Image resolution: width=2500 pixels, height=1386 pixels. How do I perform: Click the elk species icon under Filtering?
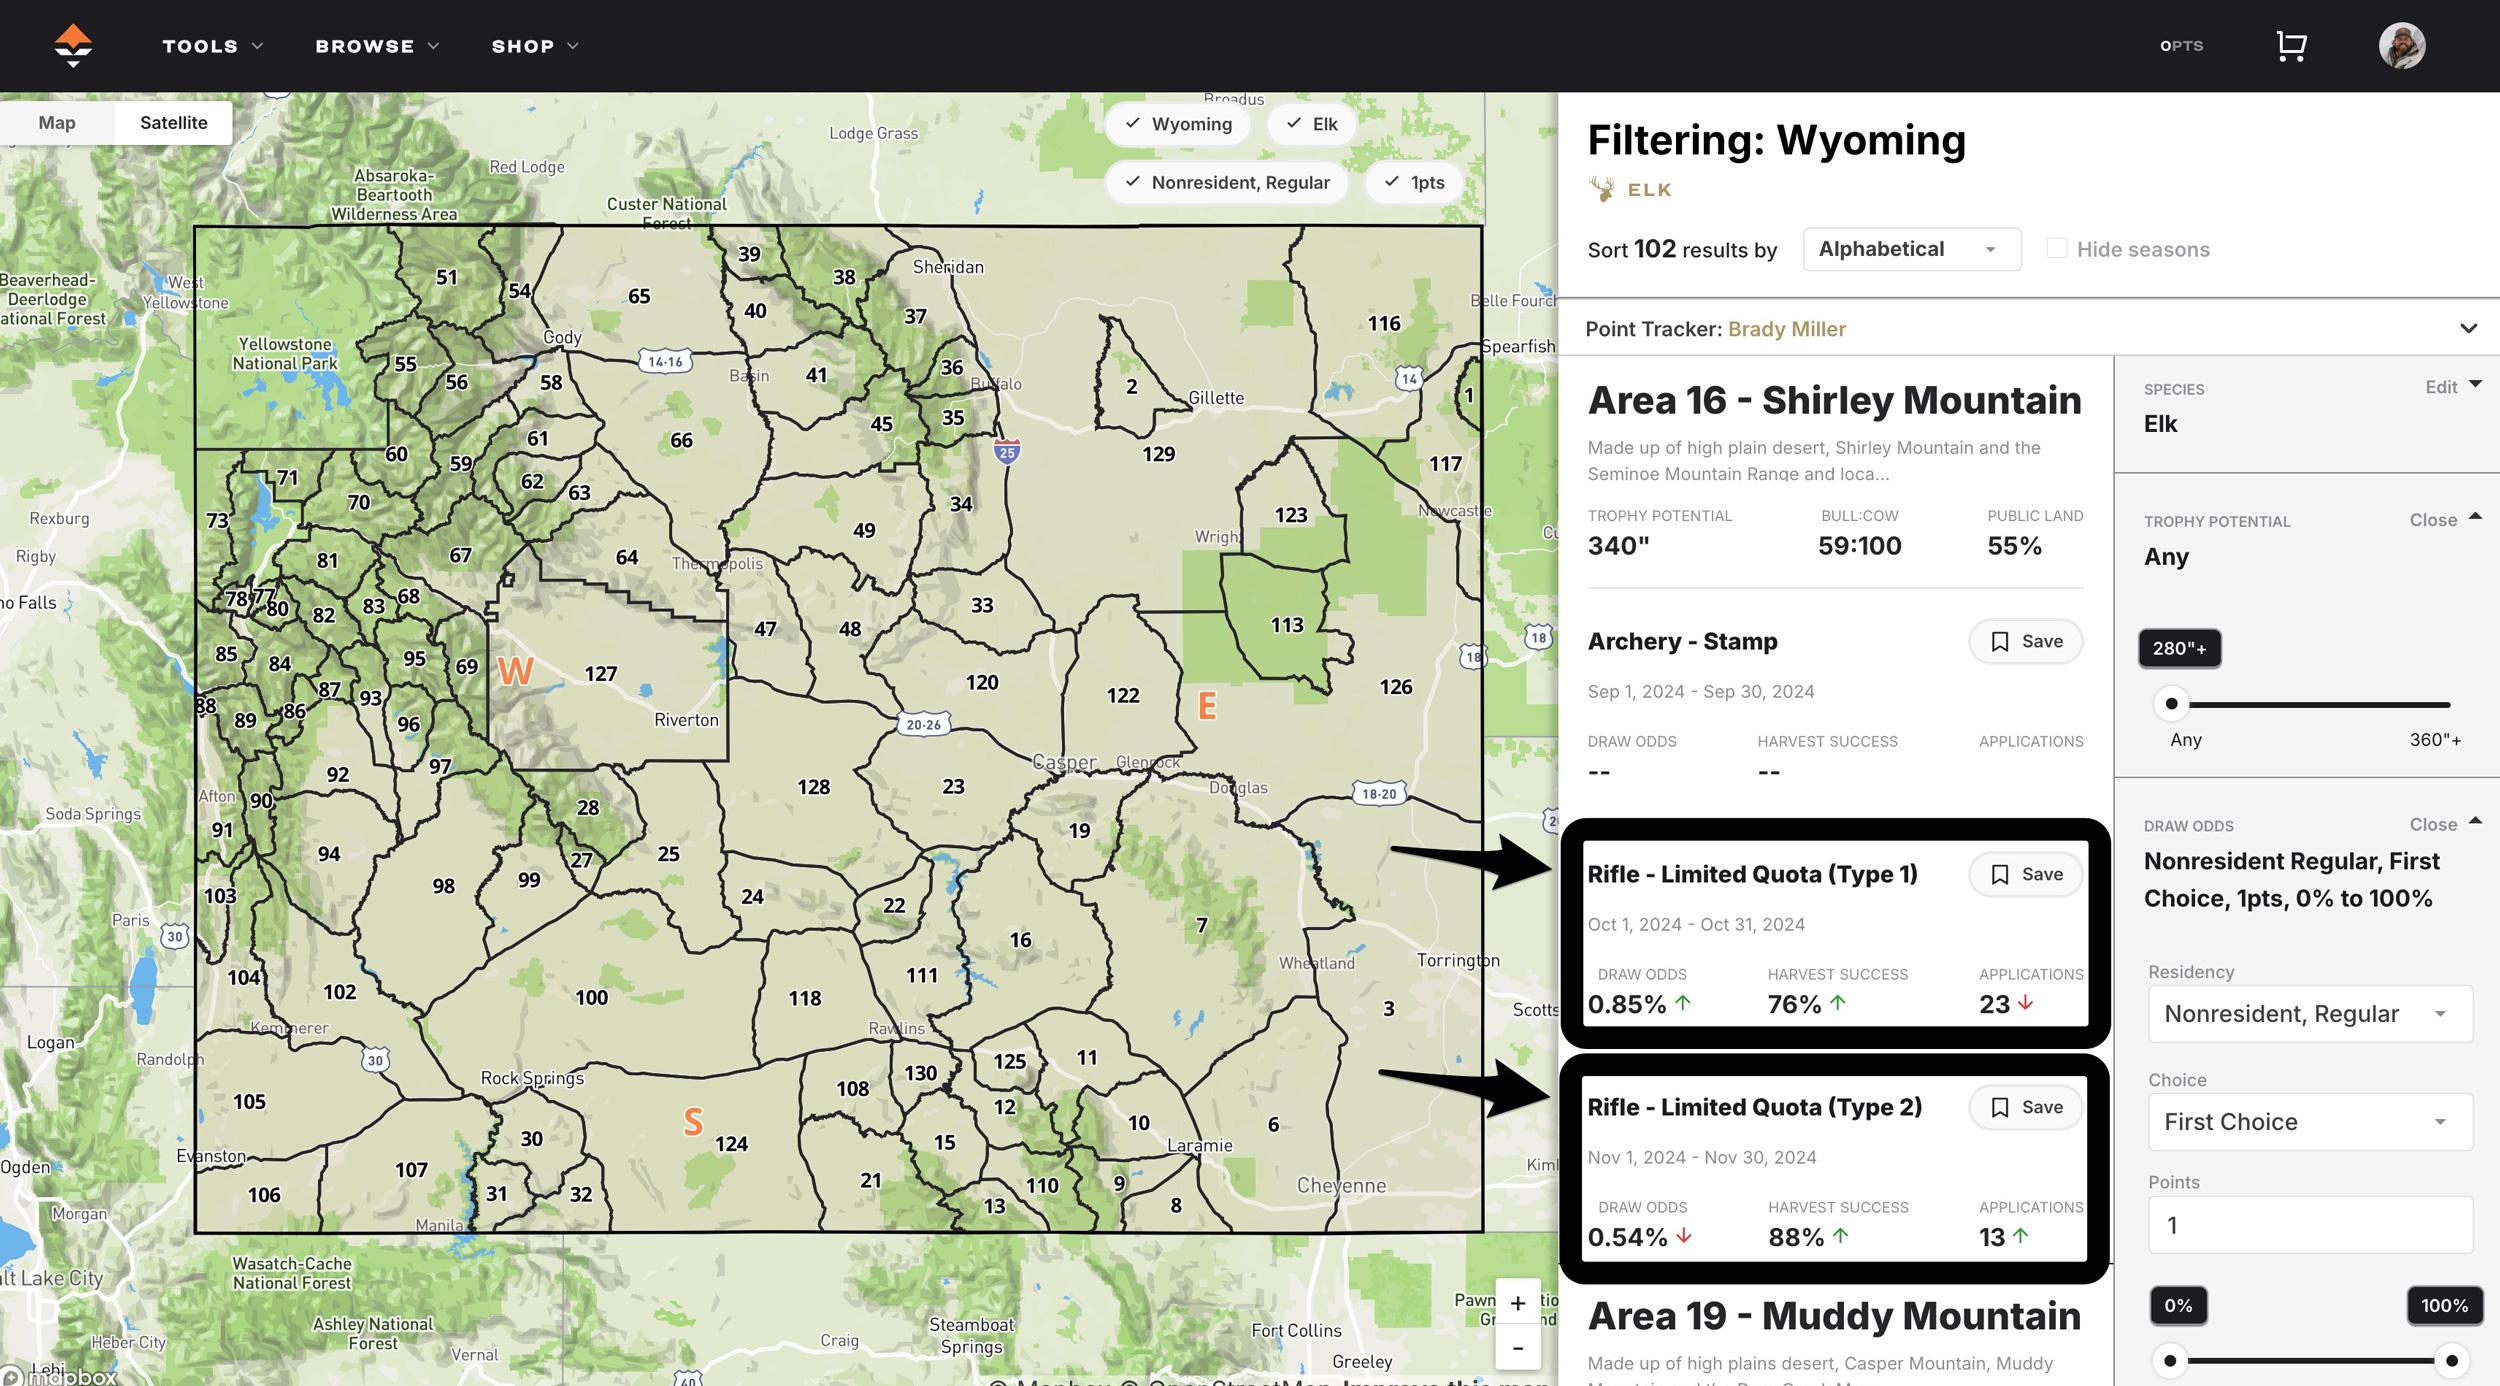pos(1601,188)
